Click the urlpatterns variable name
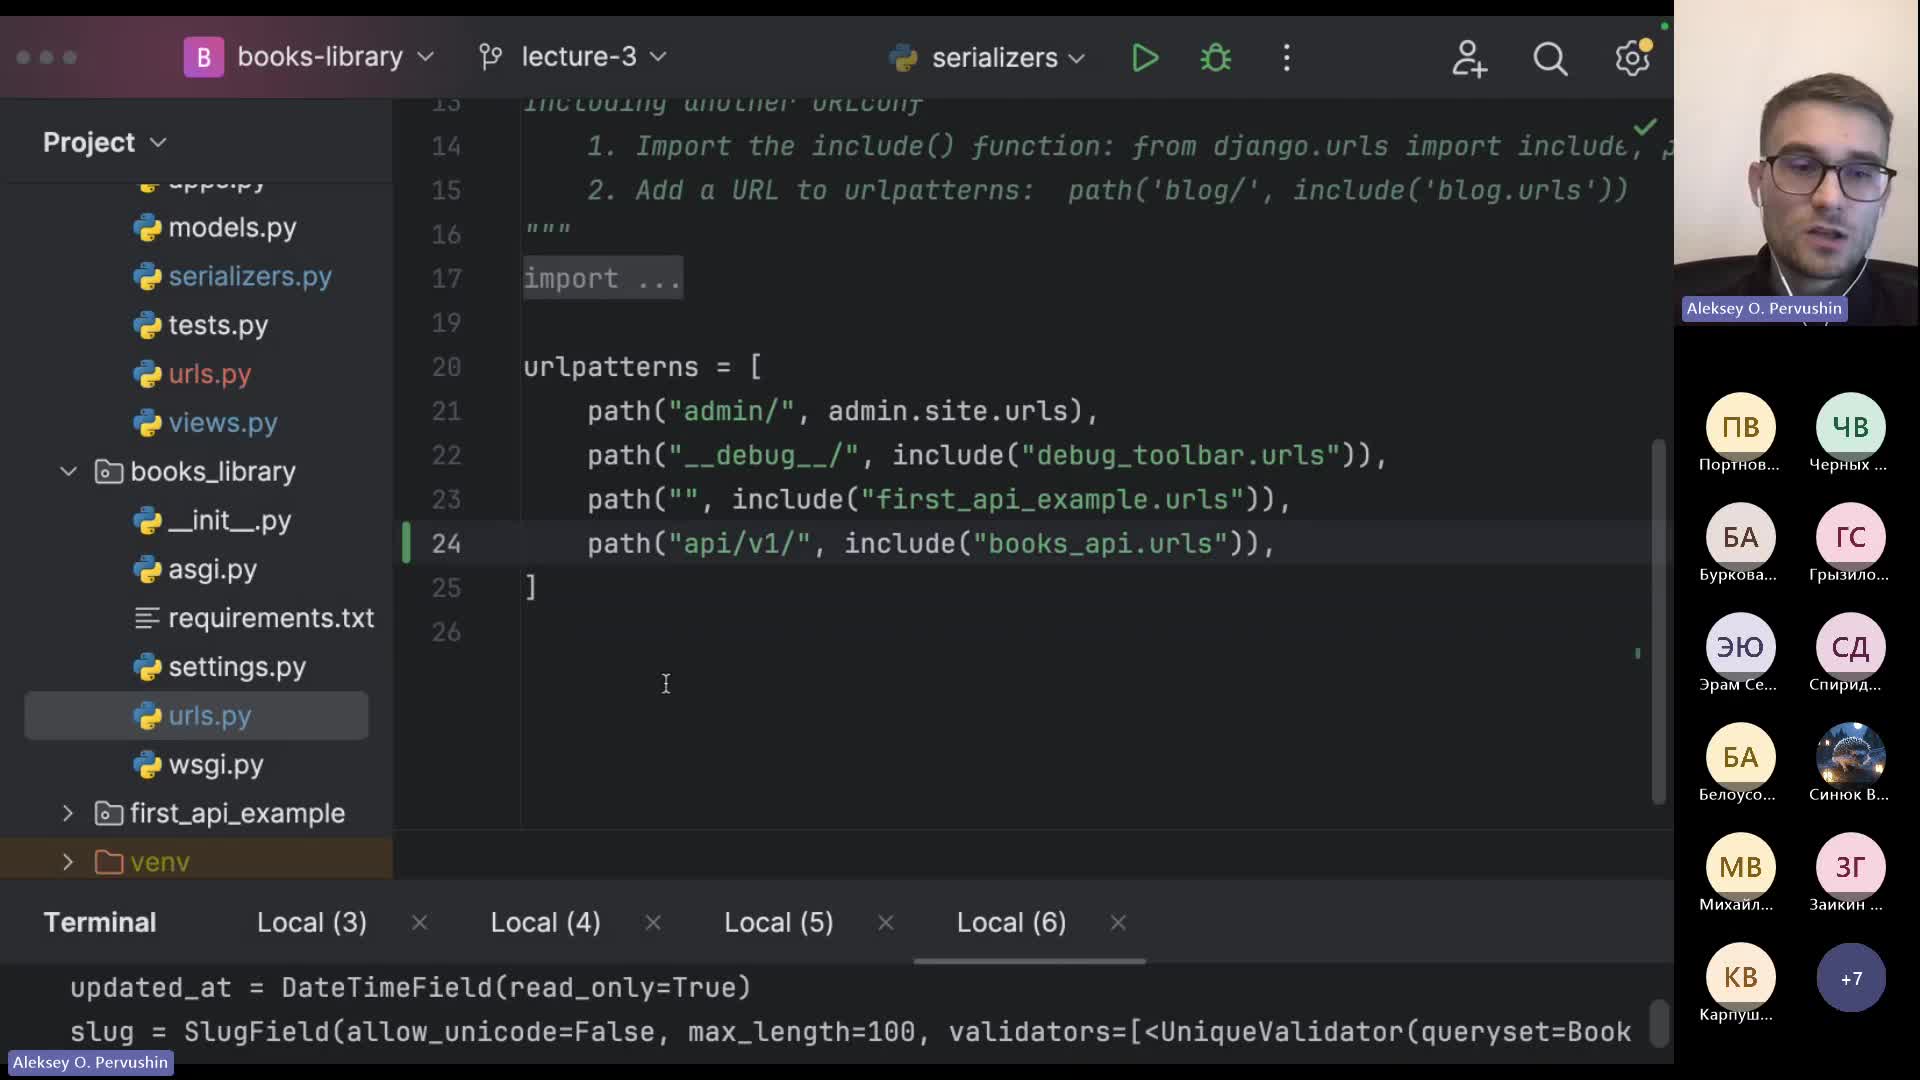Image resolution: width=1920 pixels, height=1080 pixels. pyautogui.click(x=611, y=367)
